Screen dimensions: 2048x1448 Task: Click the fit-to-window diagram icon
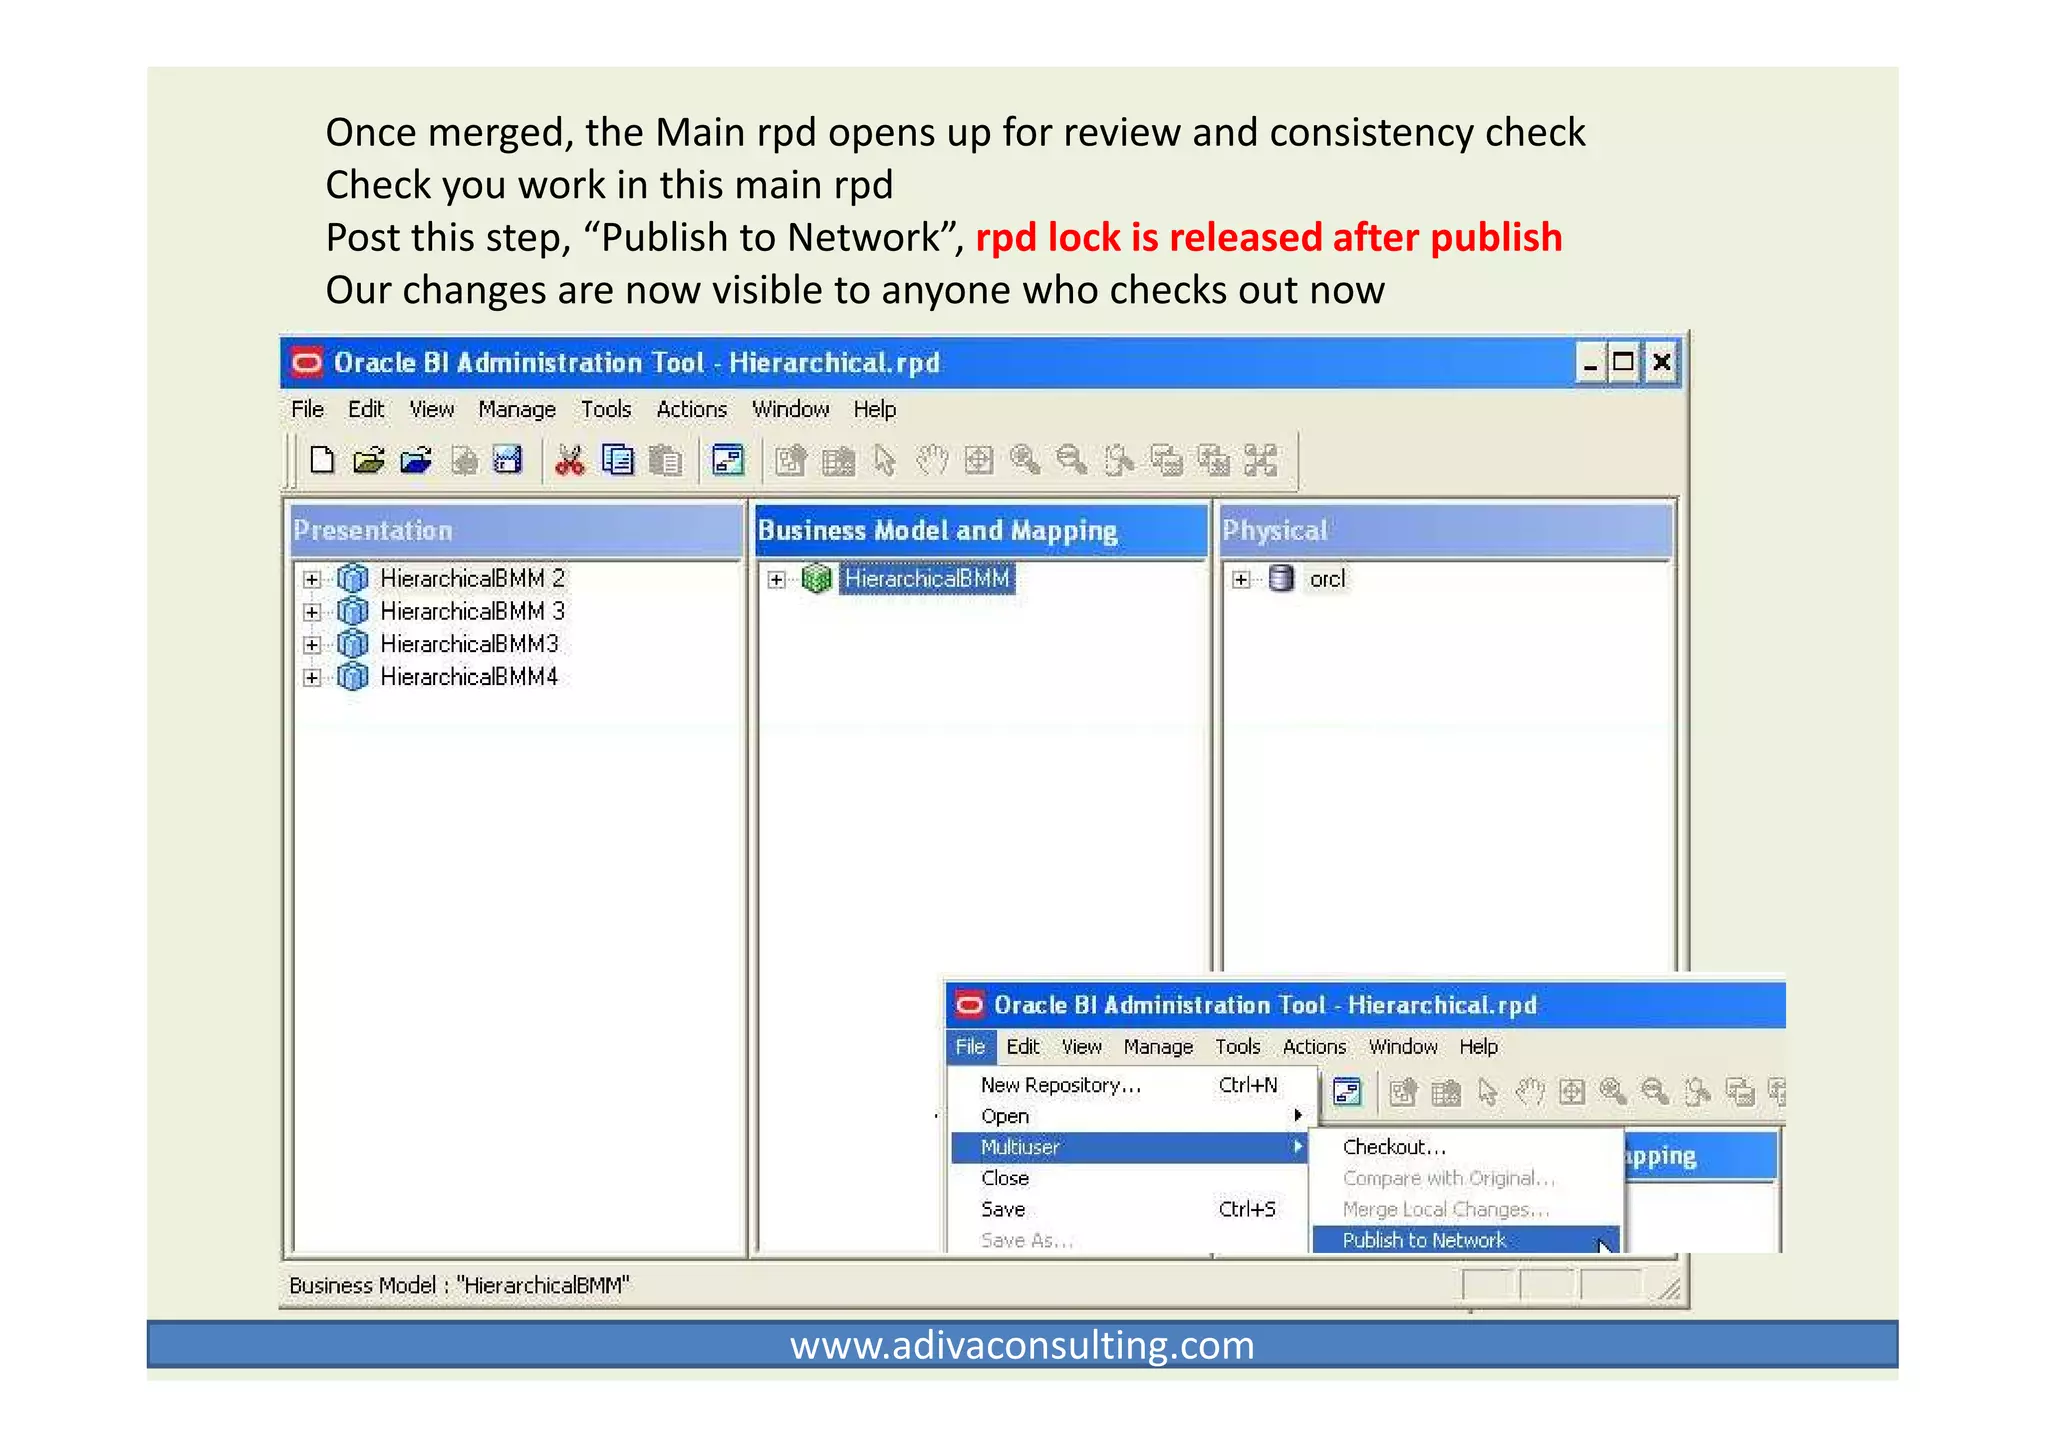[979, 460]
